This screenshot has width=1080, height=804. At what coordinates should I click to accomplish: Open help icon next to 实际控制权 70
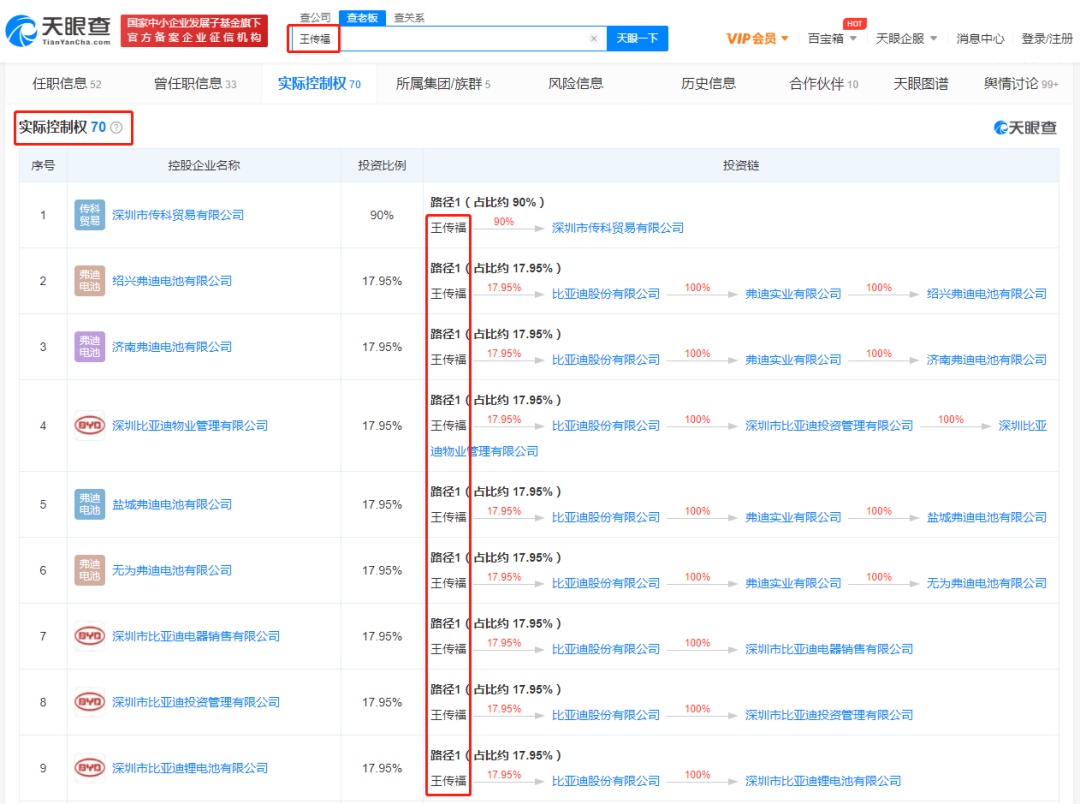pyautogui.click(x=116, y=127)
